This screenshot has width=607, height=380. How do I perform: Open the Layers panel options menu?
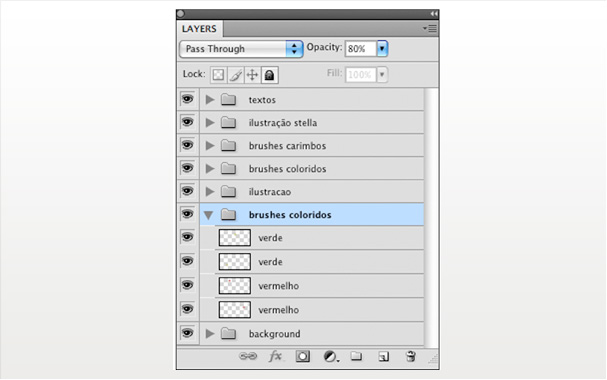430,28
